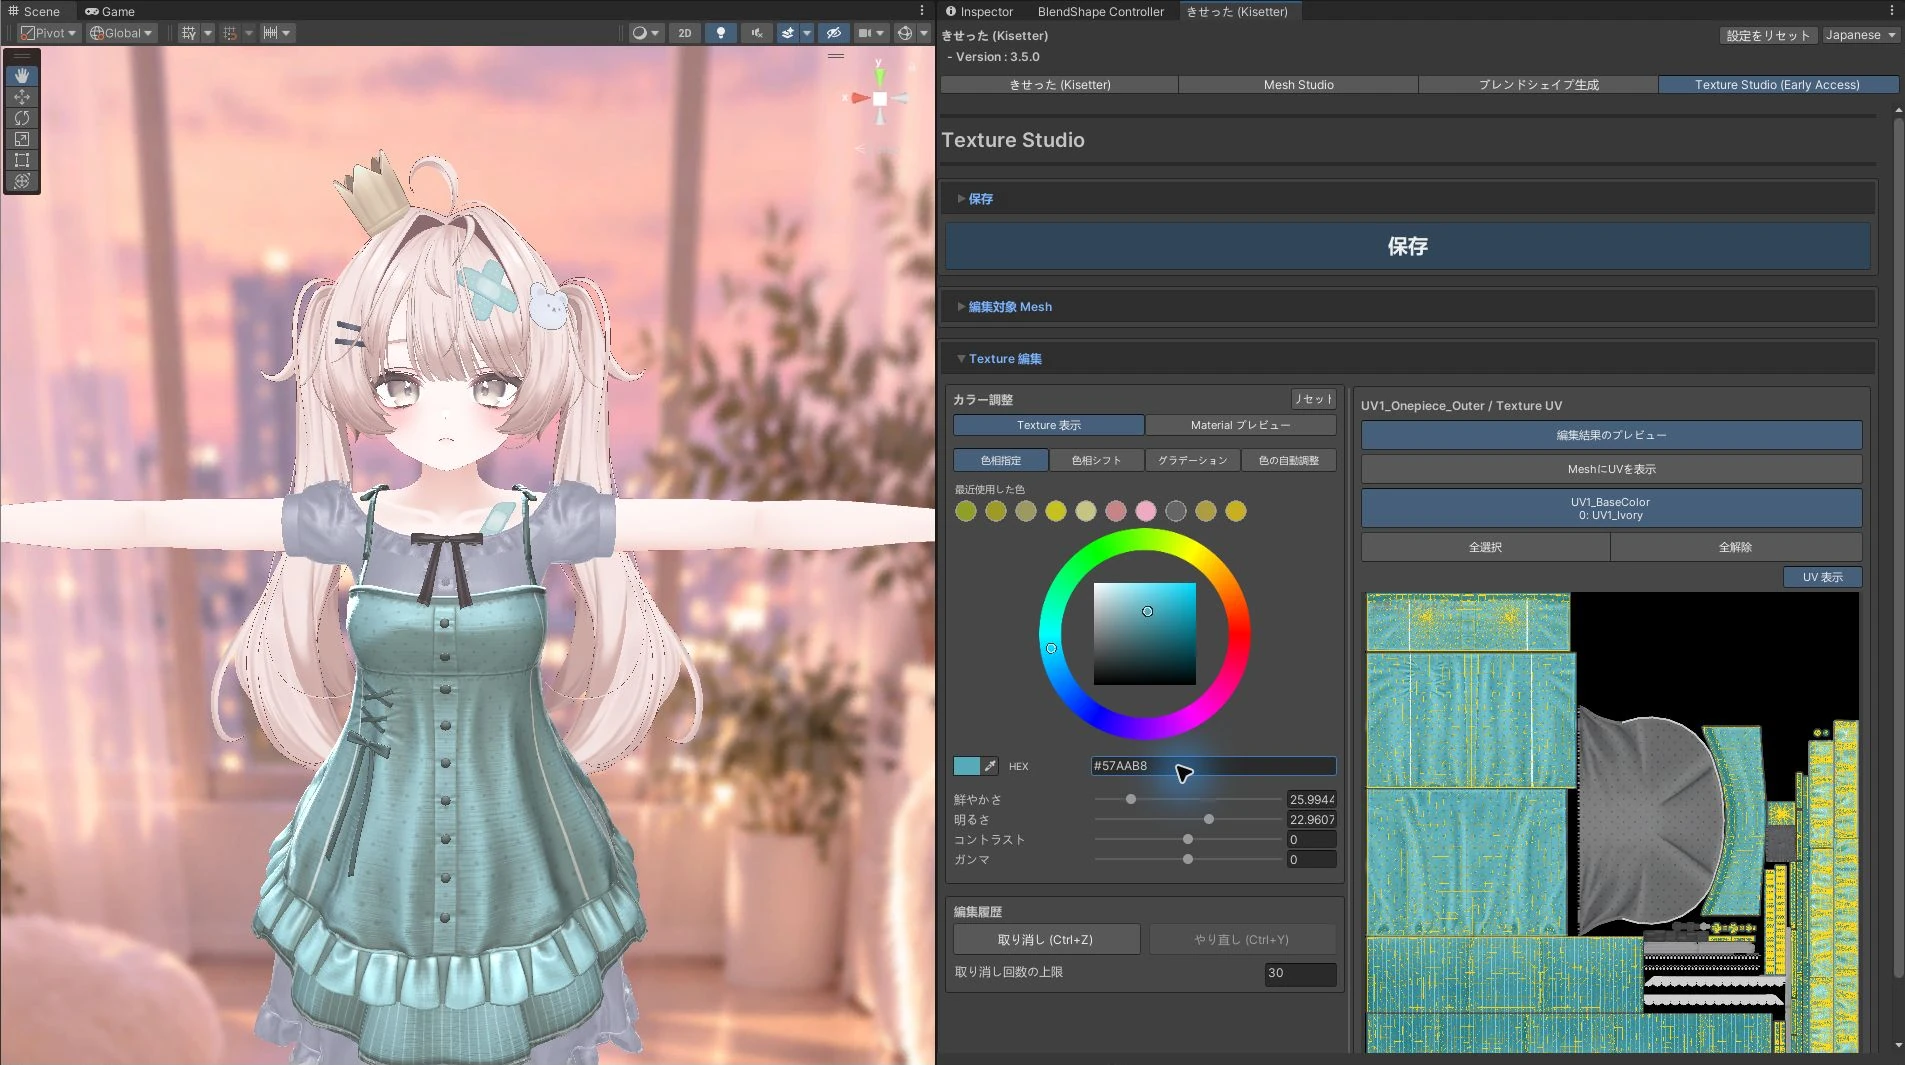The height and width of the screenshot is (1065, 1905).
Task: Toggle UV 表示 button
Action: (x=1822, y=577)
